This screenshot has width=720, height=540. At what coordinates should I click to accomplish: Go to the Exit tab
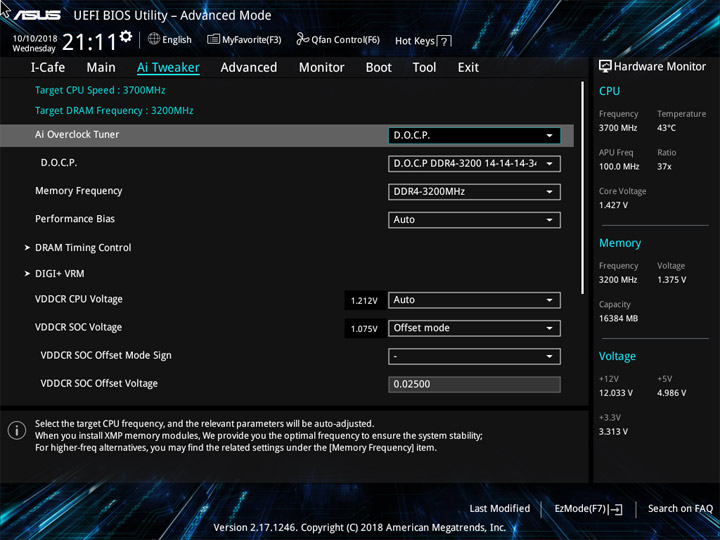coord(468,68)
